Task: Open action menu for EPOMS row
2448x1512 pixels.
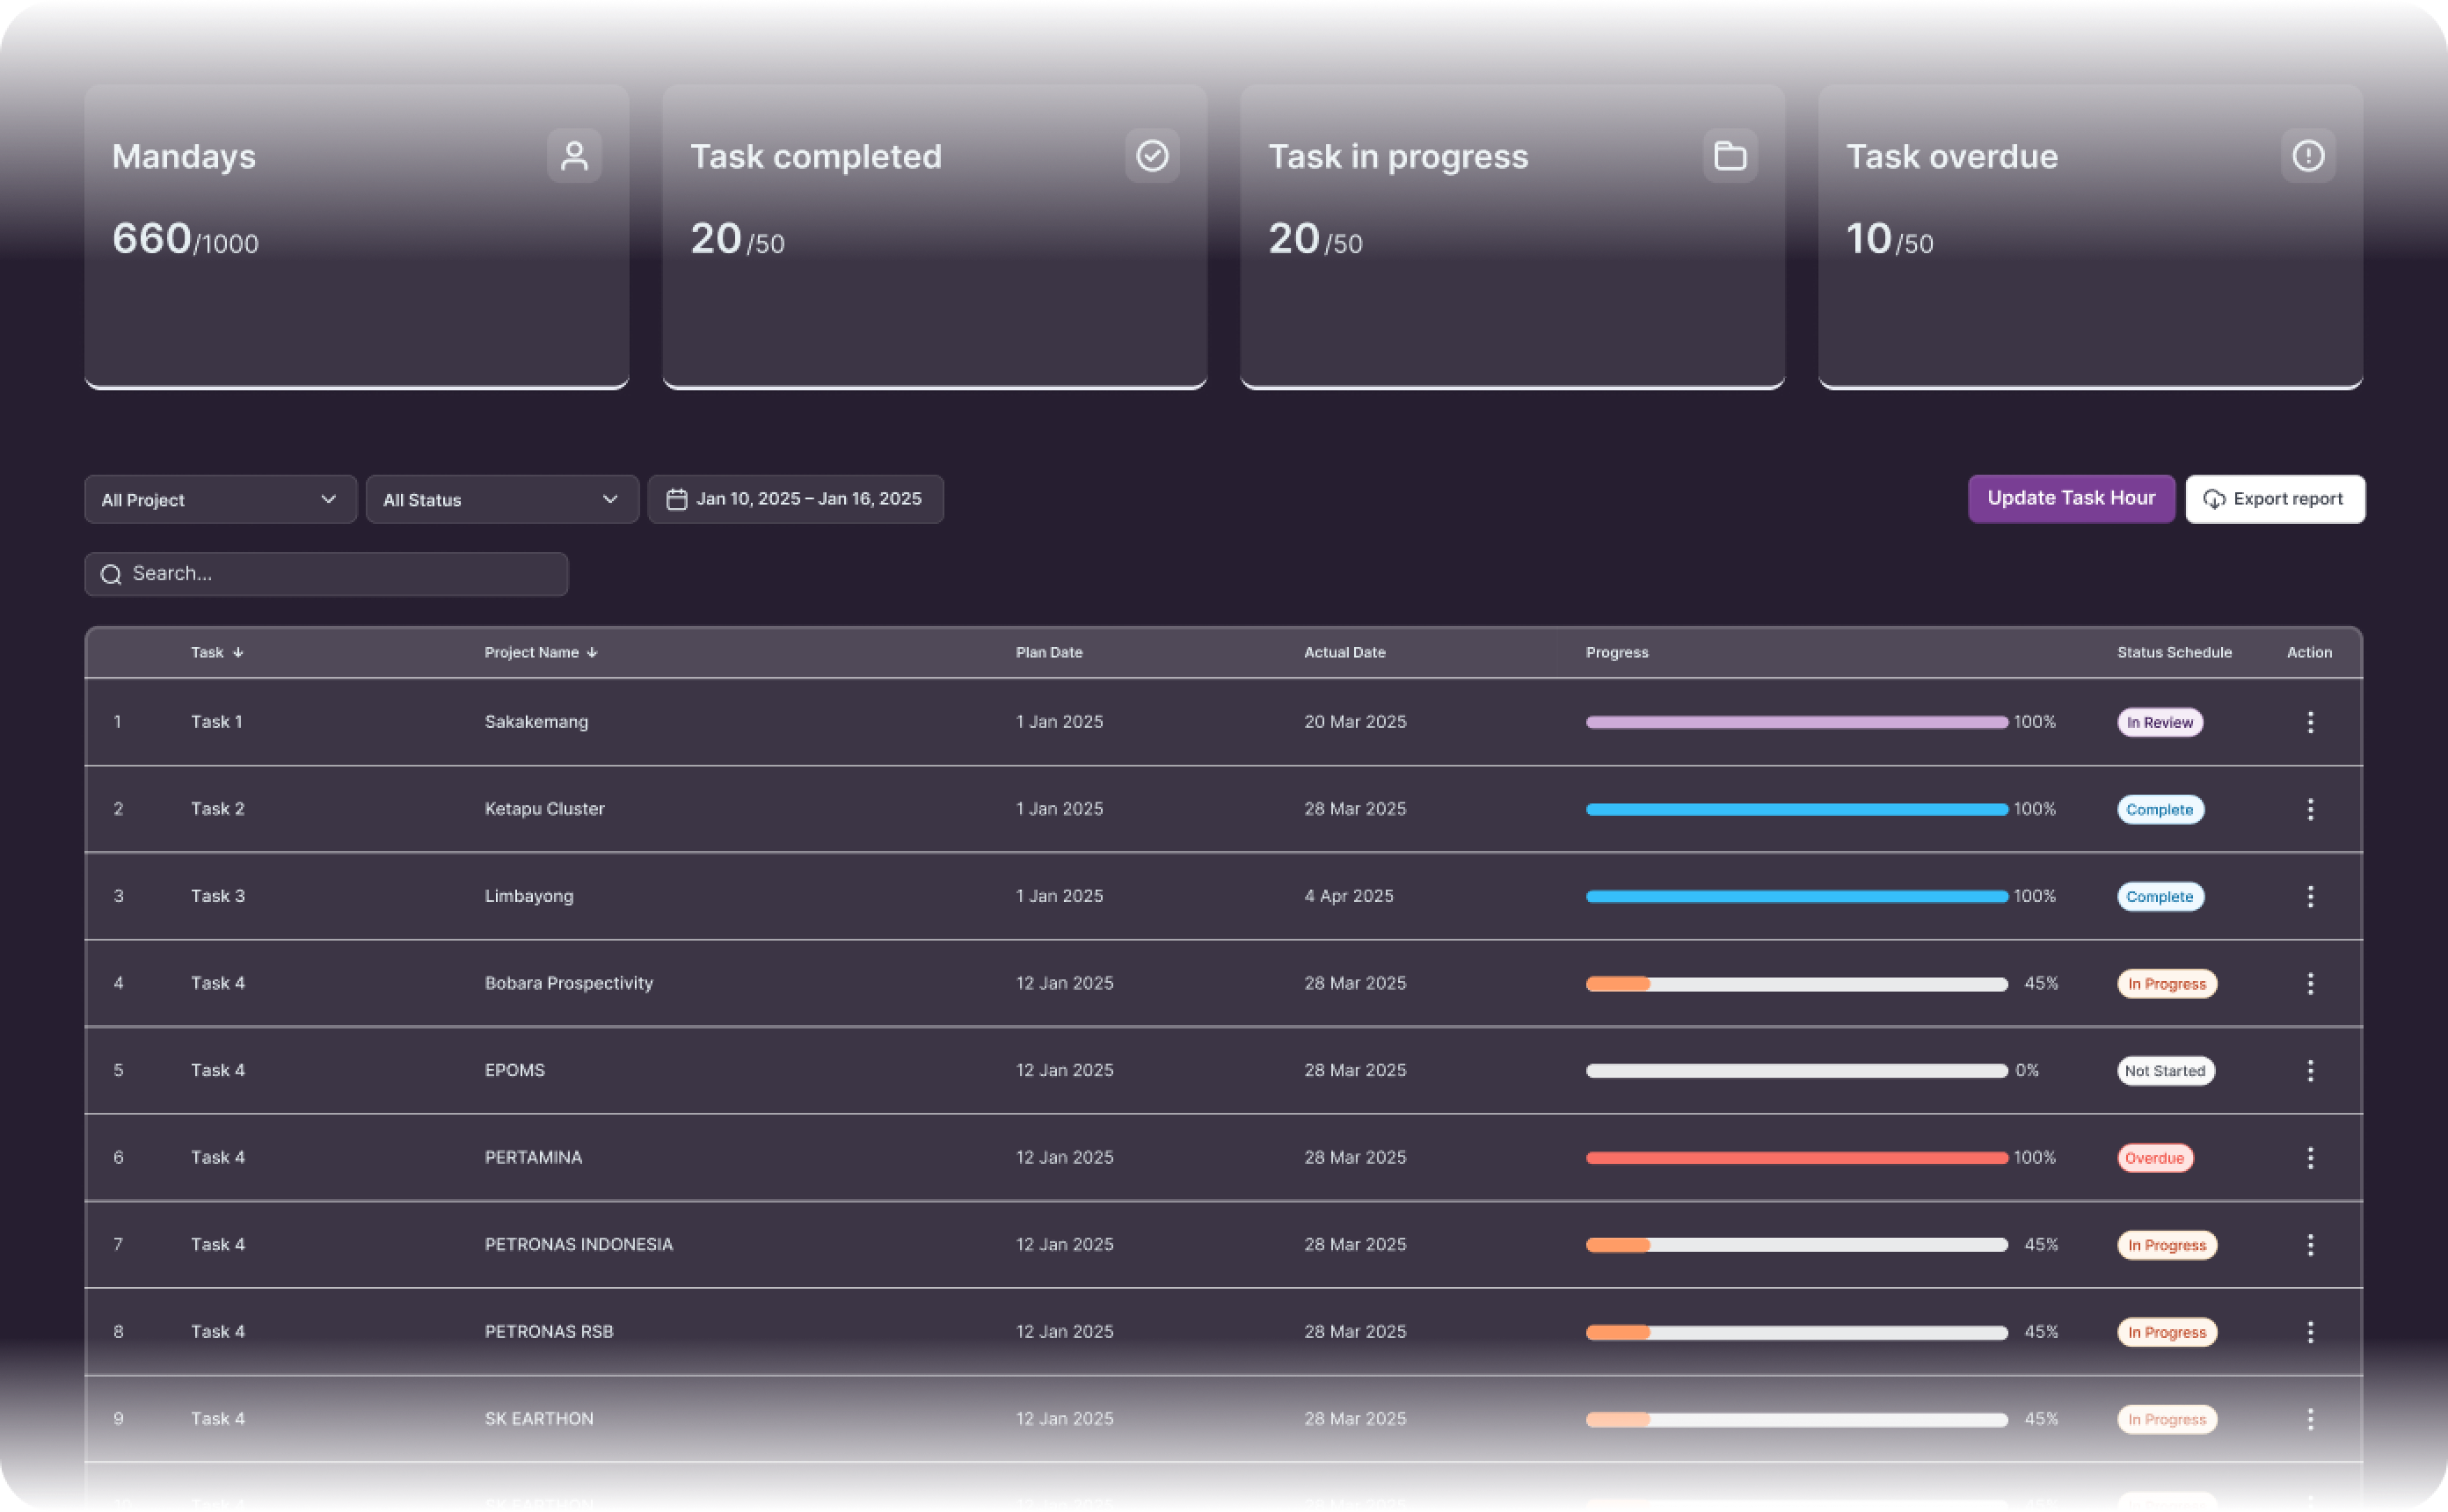Action: point(2310,1070)
